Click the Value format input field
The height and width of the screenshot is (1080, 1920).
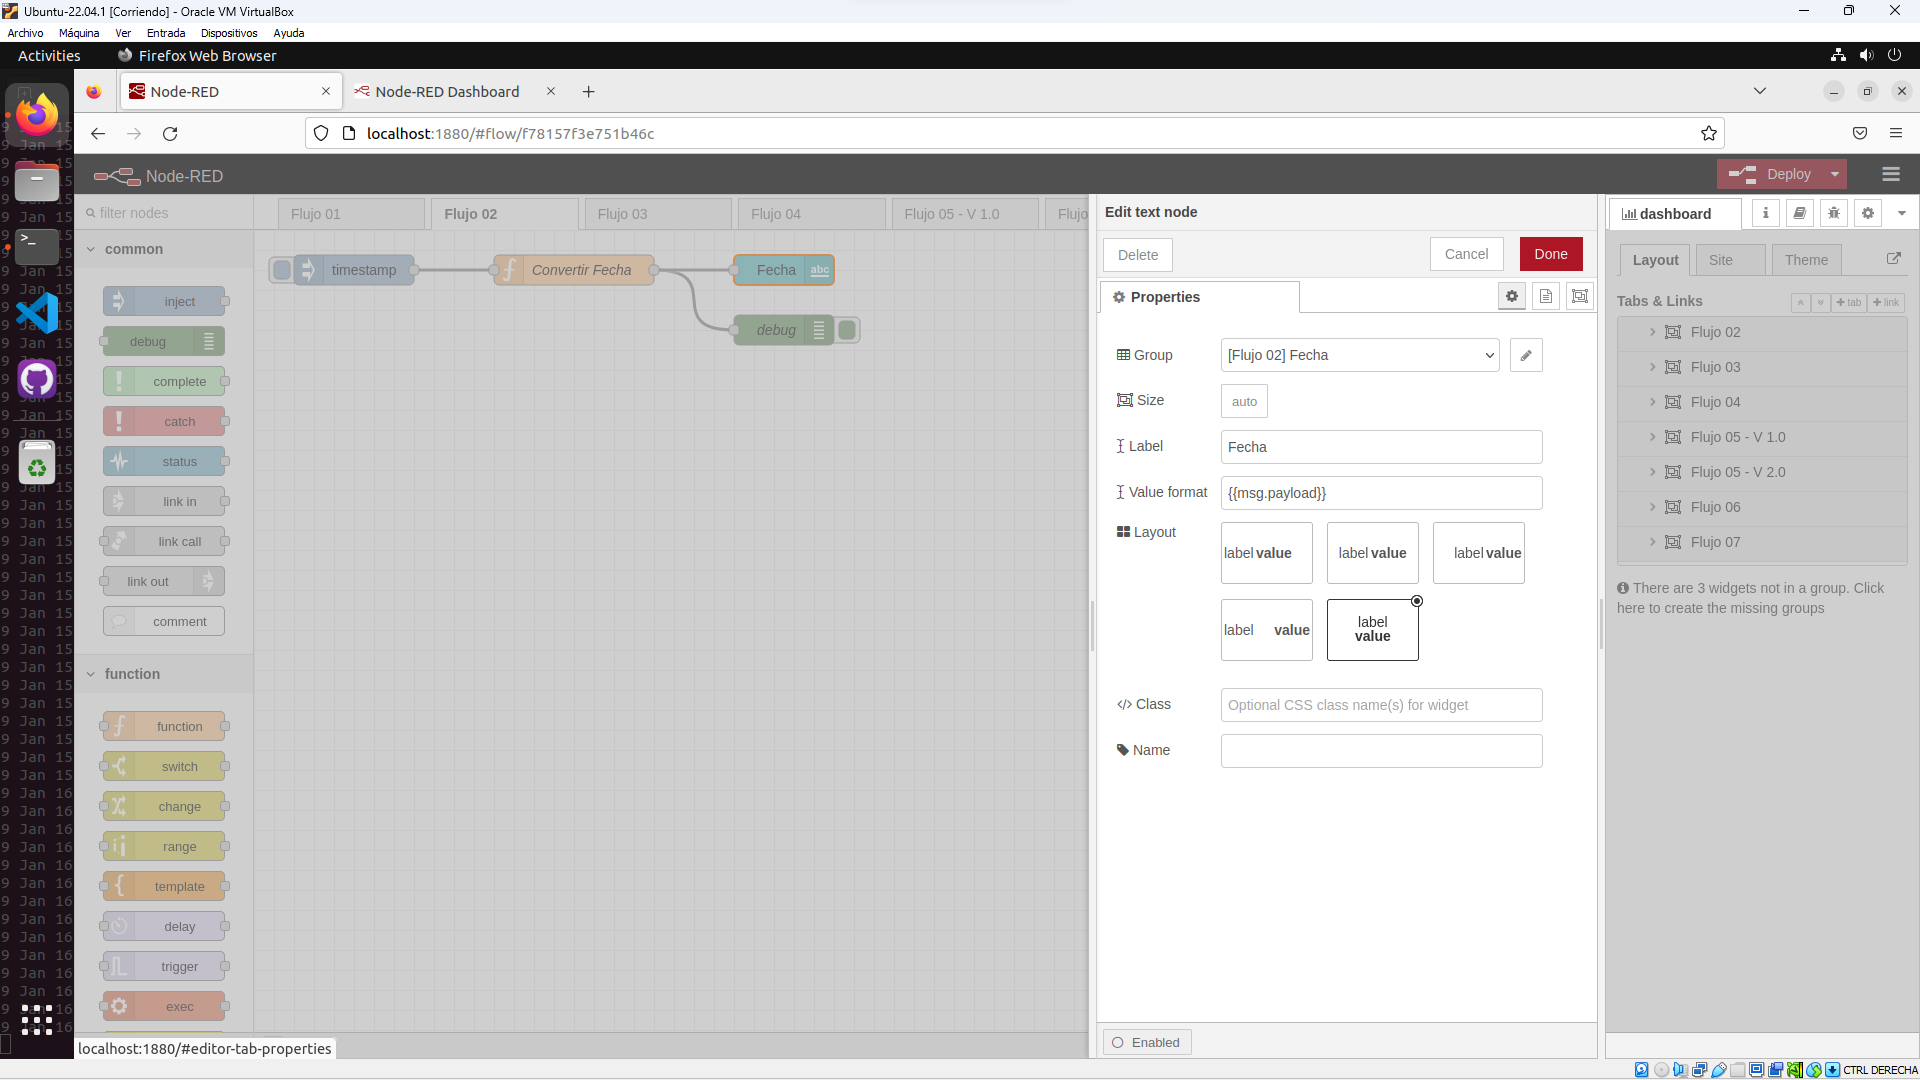(1381, 493)
